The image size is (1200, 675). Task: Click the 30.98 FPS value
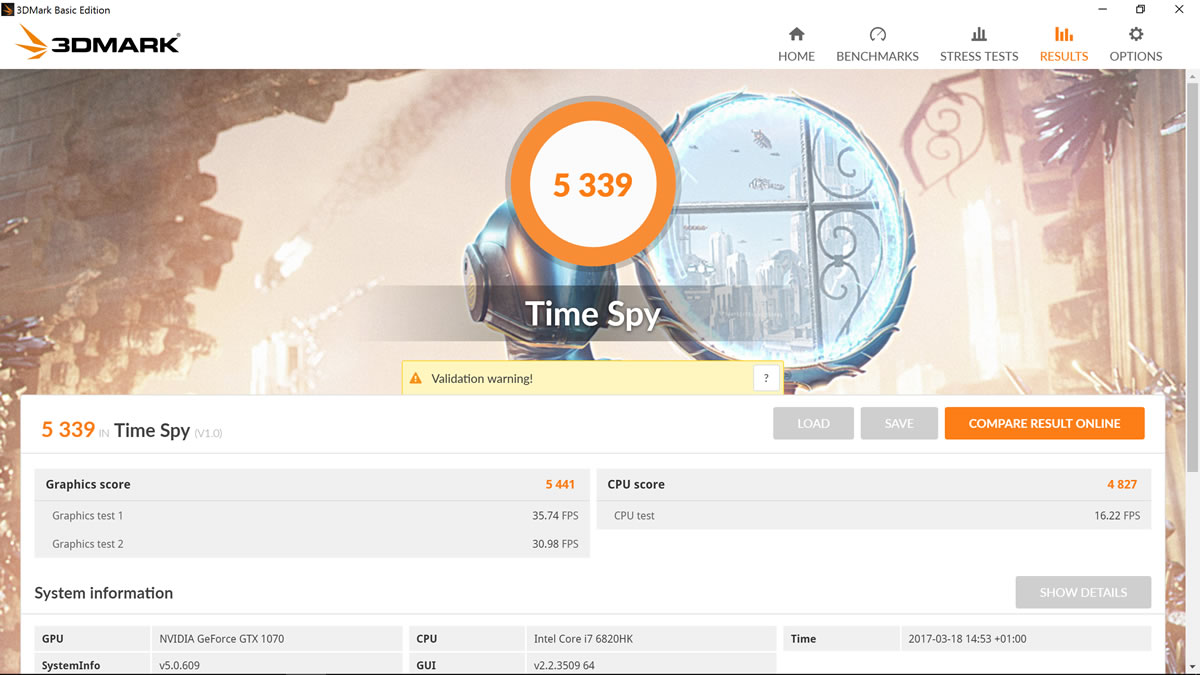tap(554, 544)
